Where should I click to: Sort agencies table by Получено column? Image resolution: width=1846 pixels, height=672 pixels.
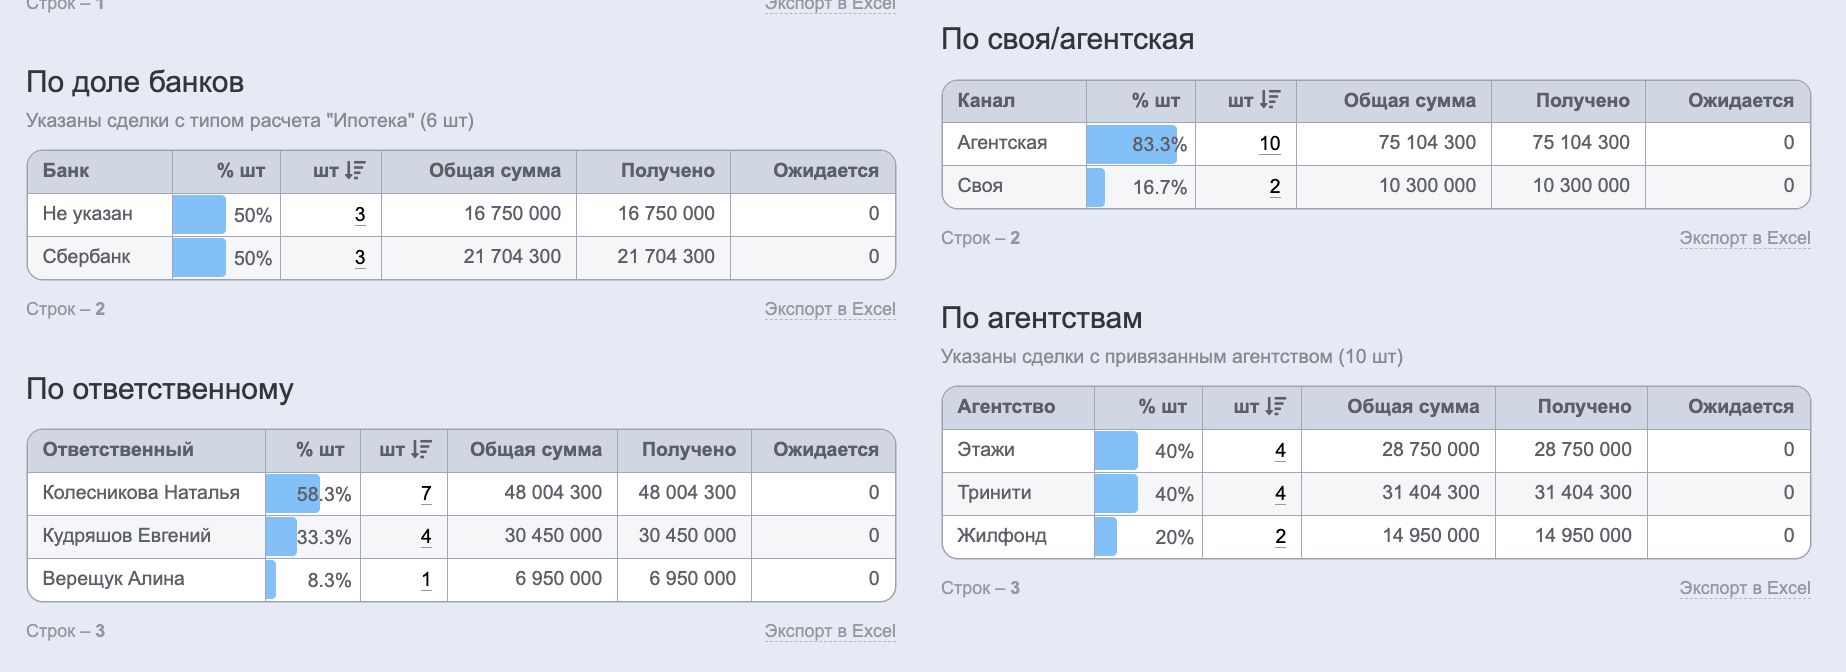click(x=1584, y=406)
